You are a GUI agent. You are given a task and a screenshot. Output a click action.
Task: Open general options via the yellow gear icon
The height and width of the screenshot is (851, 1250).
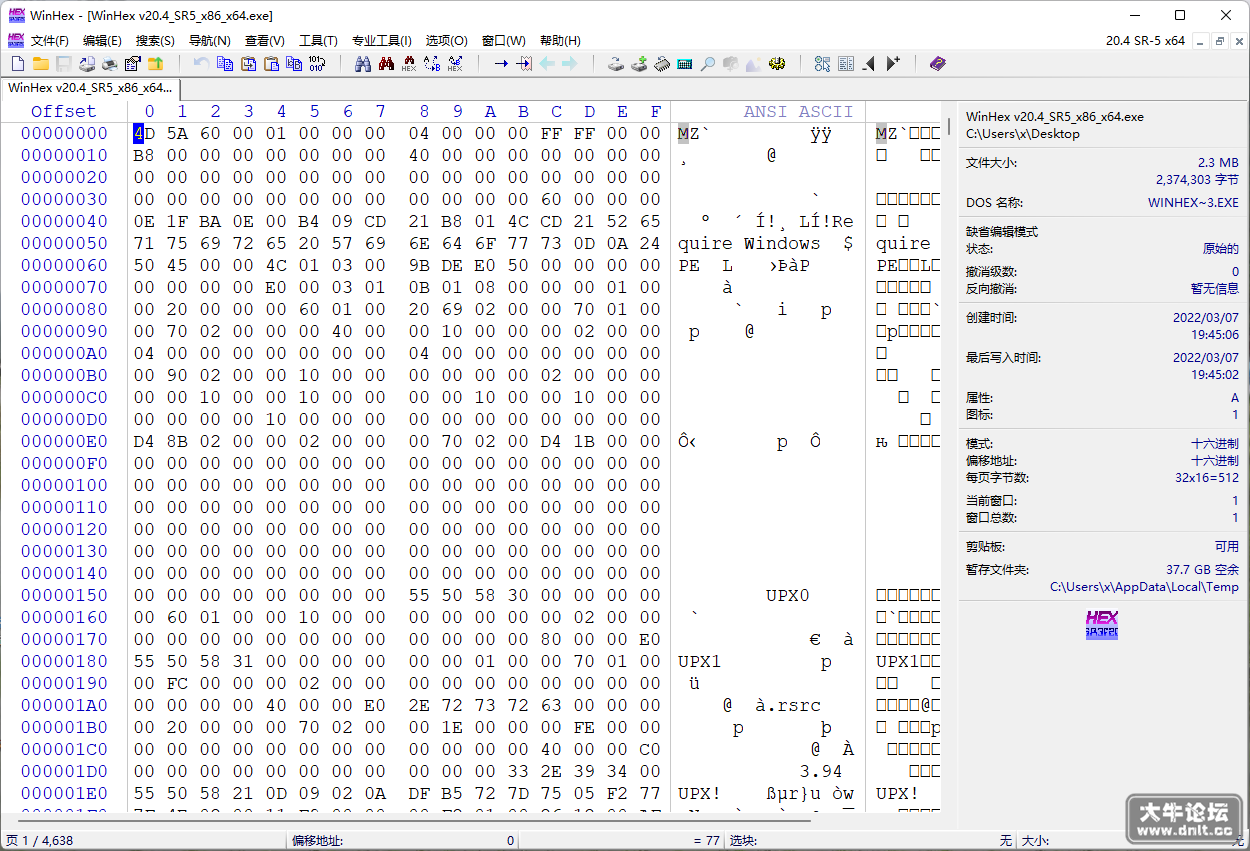click(777, 64)
